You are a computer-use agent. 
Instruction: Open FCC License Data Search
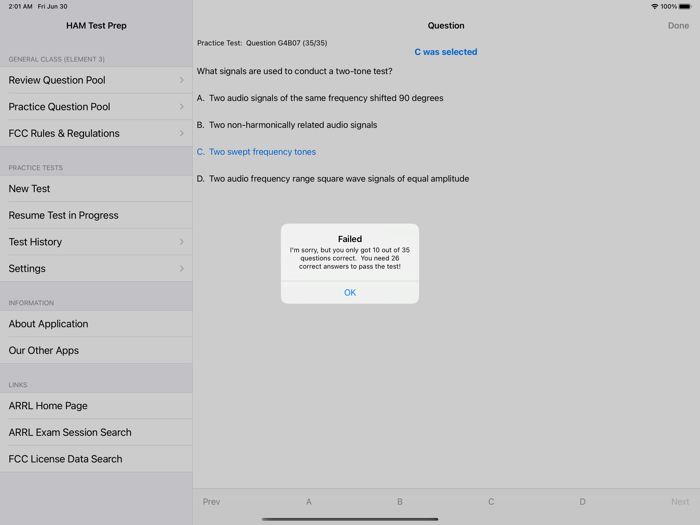click(x=96, y=459)
